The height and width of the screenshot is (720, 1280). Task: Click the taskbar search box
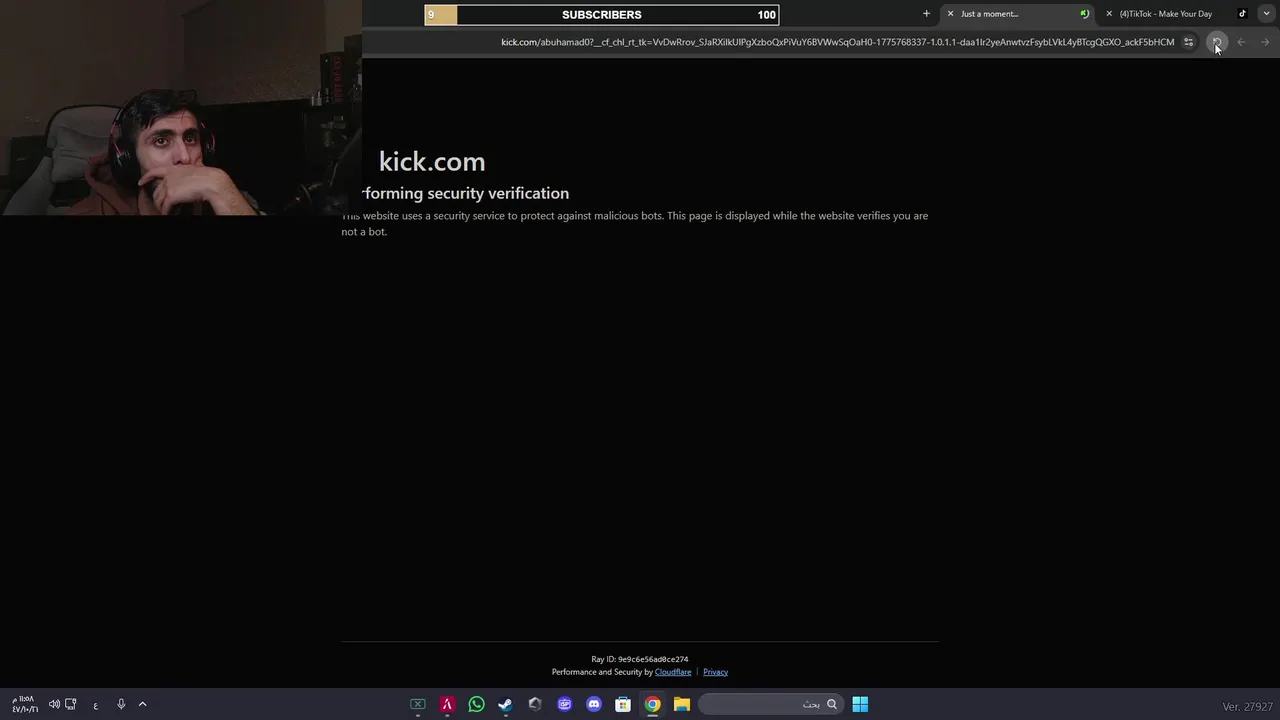pyautogui.click(x=770, y=704)
